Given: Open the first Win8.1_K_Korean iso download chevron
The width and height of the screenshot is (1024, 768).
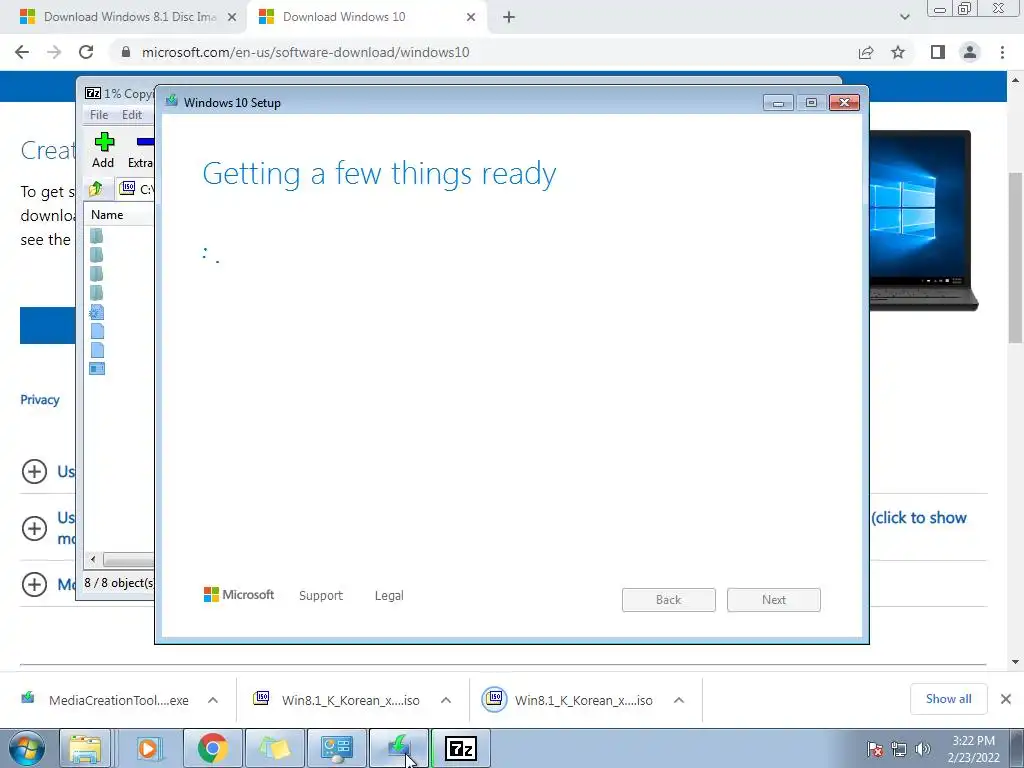Looking at the screenshot, I should click(x=446, y=700).
